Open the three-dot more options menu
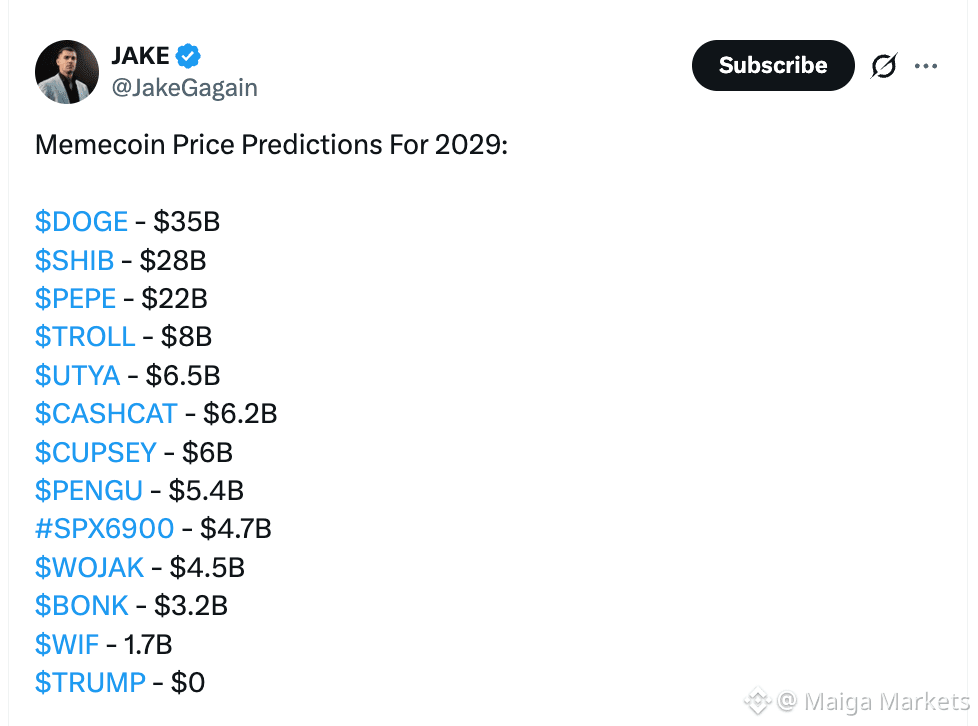This screenshot has width=978, height=726. [x=926, y=65]
